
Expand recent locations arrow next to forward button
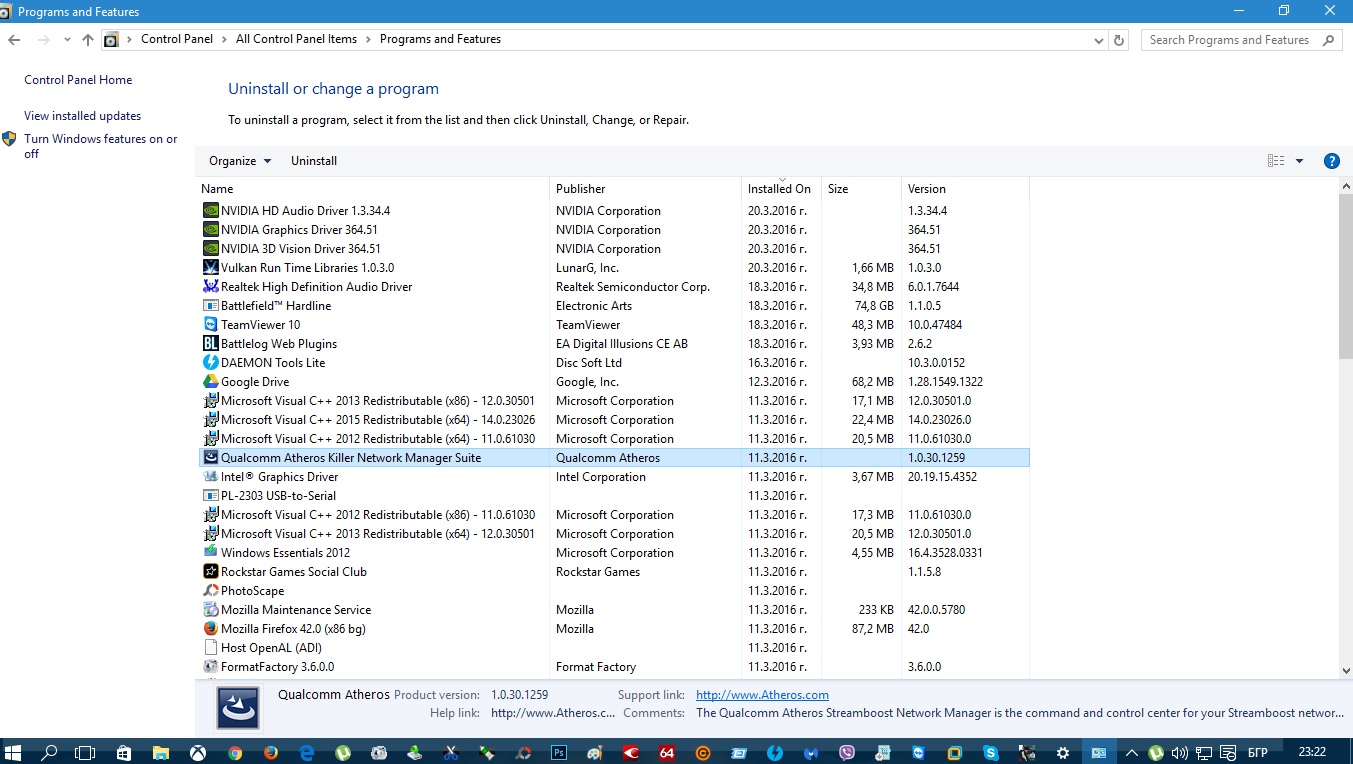(x=67, y=40)
